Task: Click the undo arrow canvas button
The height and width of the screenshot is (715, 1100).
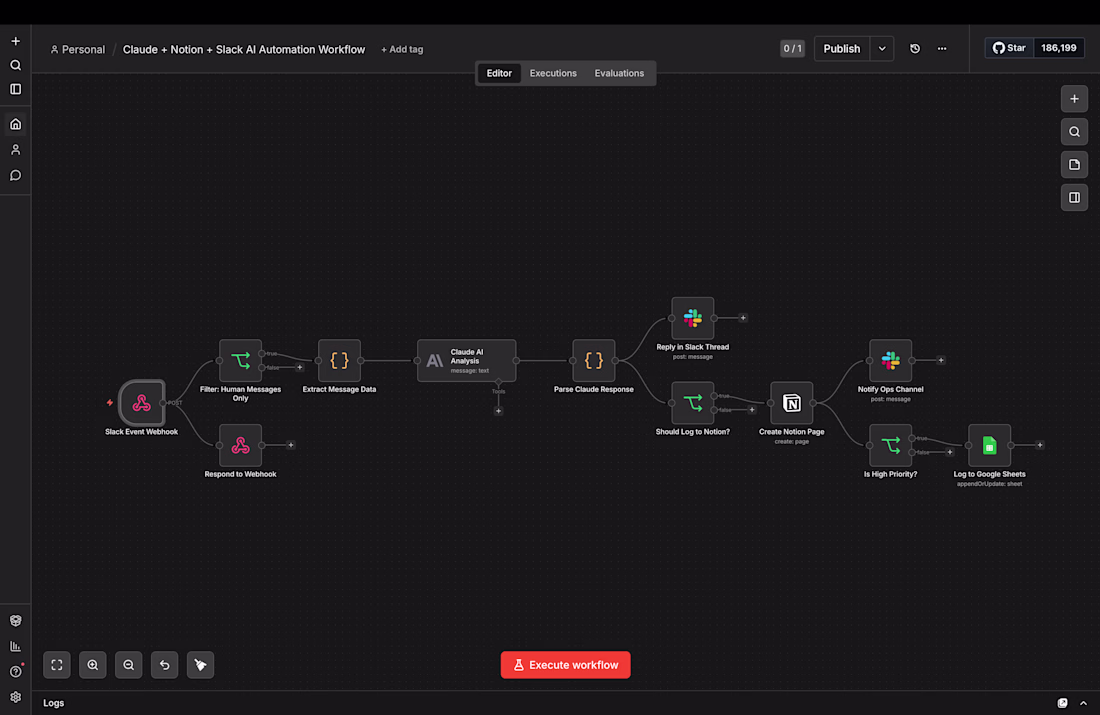Action: coord(164,664)
